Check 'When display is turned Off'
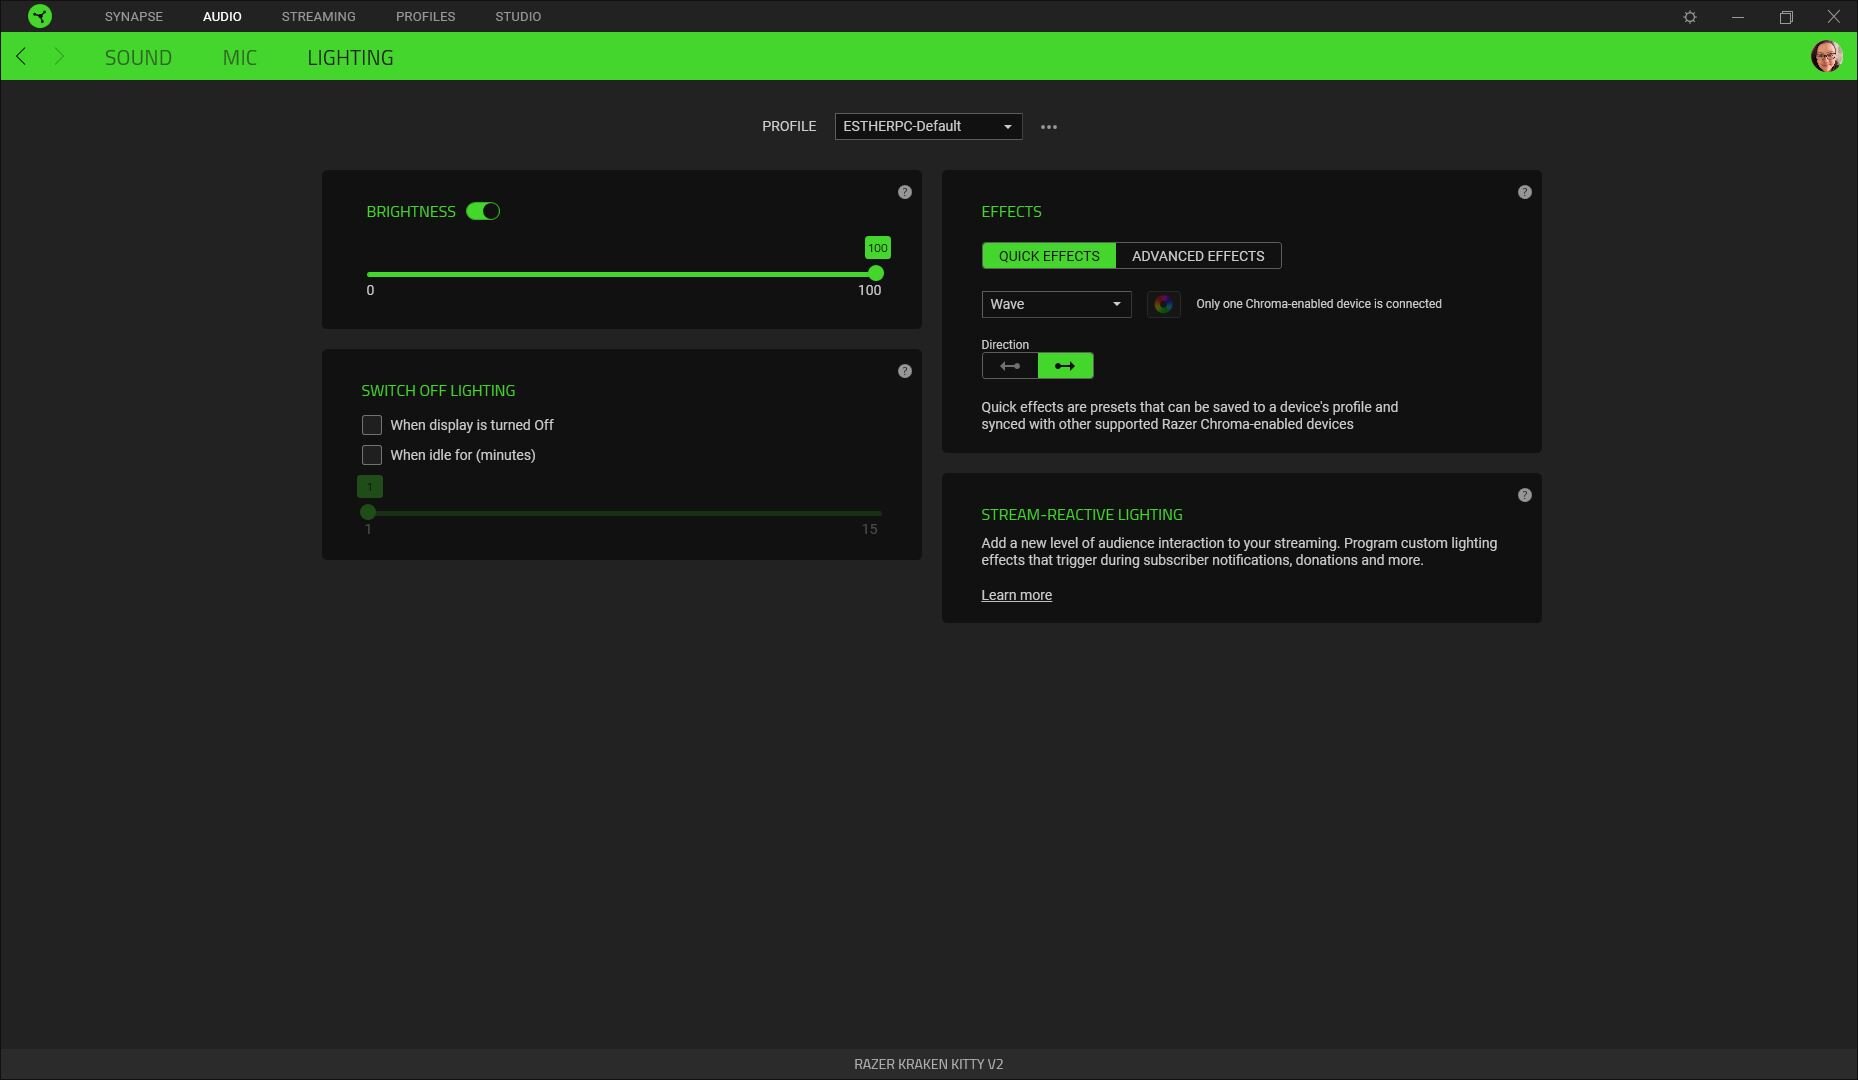1858x1080 pixels. pos(372,425)
